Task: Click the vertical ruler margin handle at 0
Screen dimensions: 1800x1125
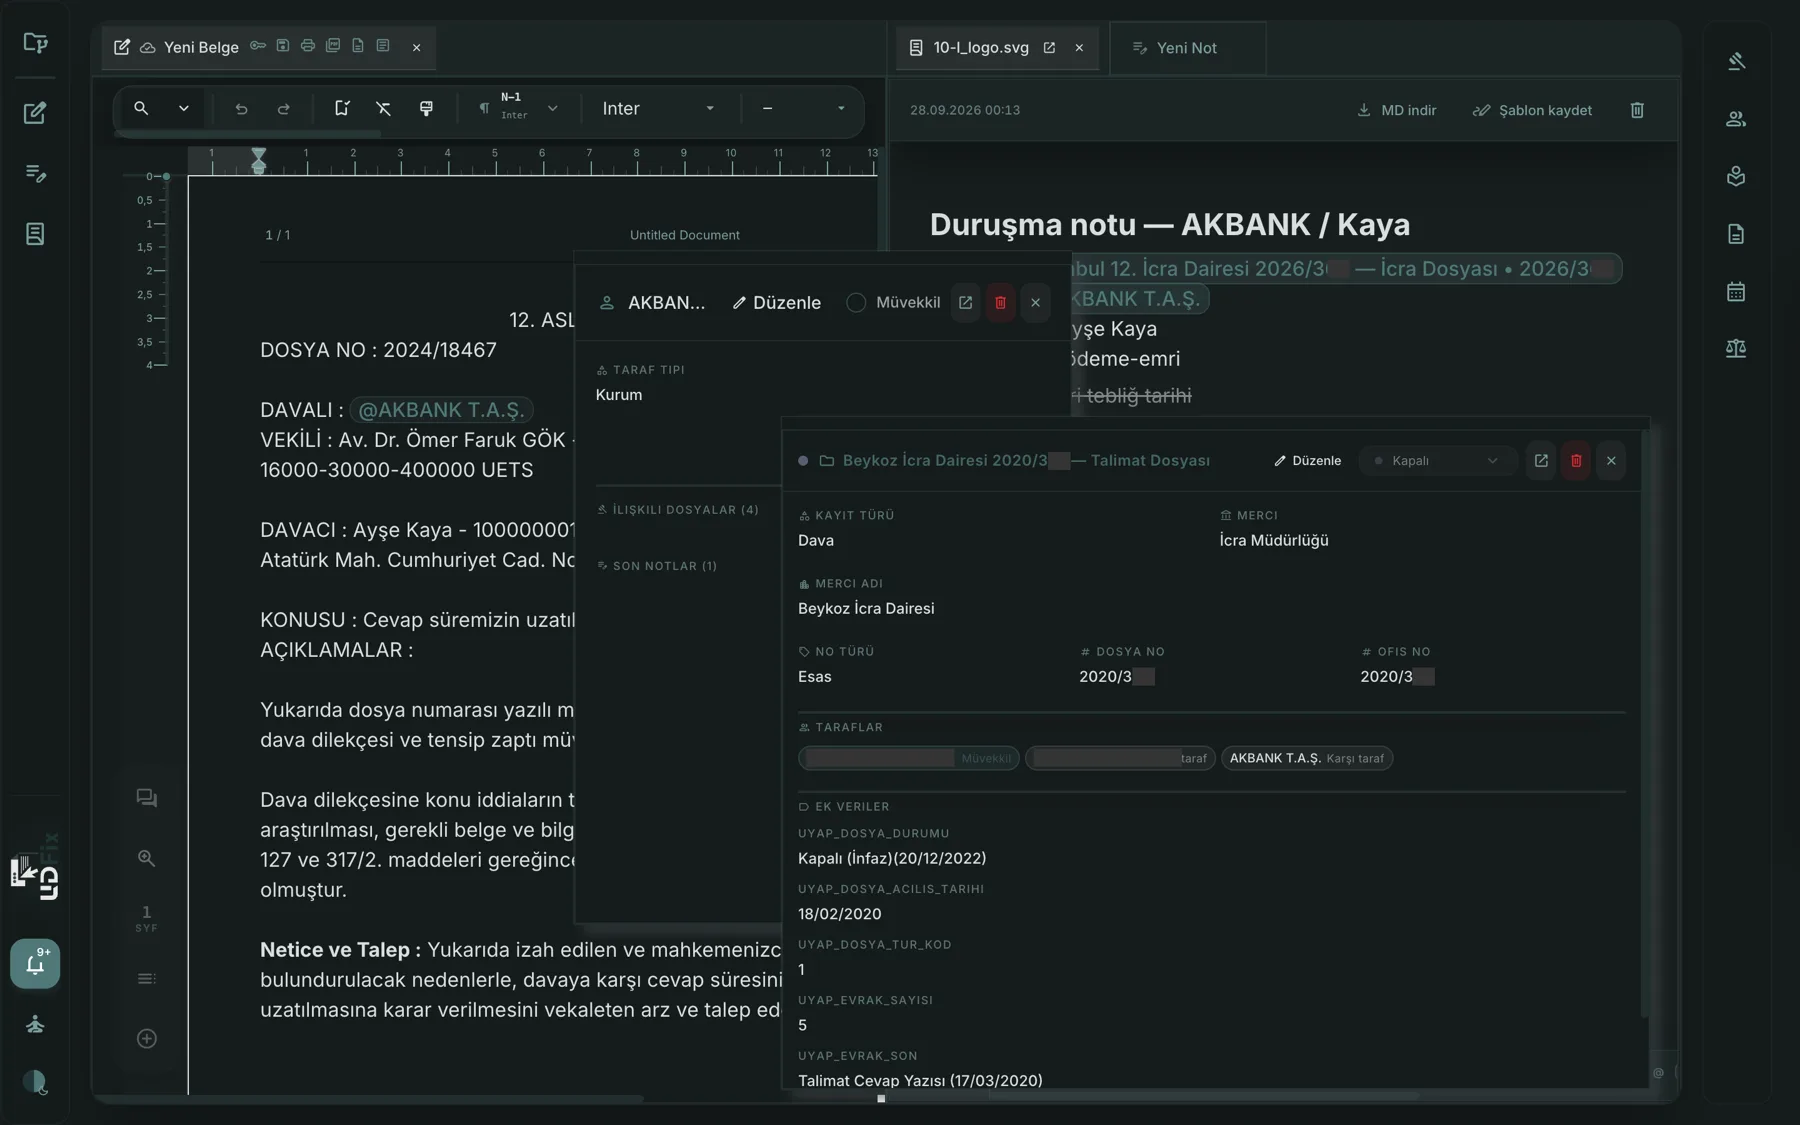Action: (166, 176)
